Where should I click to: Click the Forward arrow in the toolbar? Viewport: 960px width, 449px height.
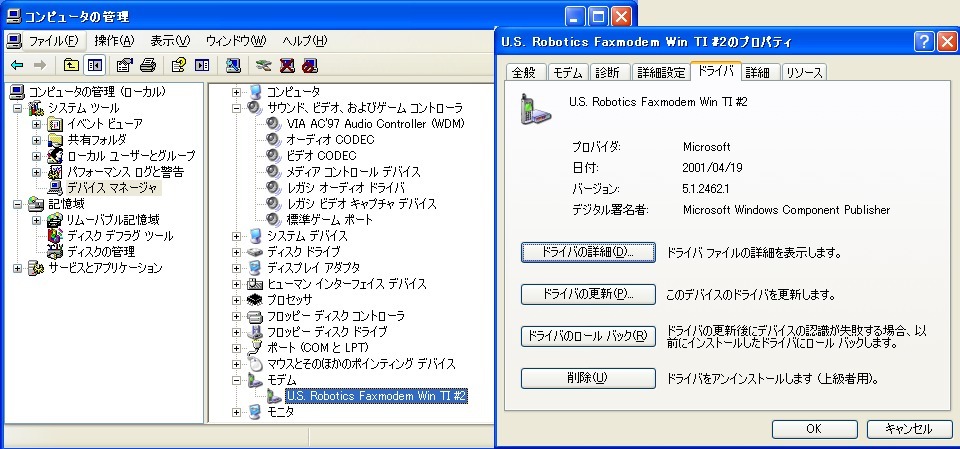40,65
